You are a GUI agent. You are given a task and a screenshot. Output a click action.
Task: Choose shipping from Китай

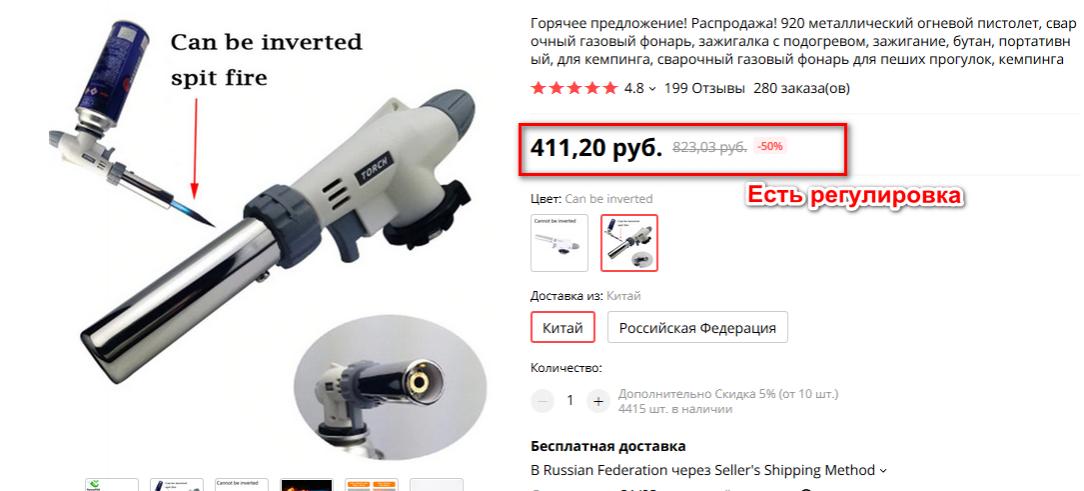[x=563, y=327]
